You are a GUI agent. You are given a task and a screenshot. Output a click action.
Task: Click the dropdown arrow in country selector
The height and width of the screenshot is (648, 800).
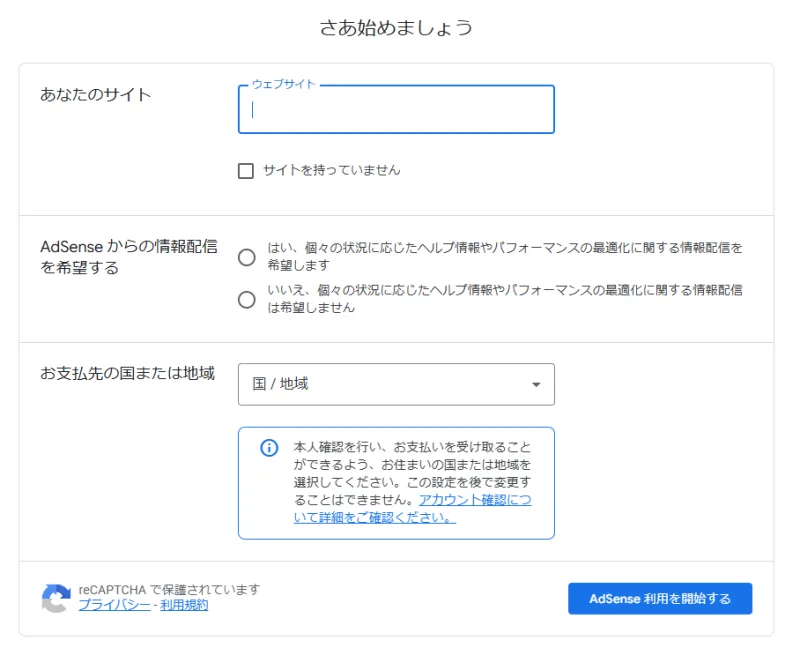tap(536, 385)
